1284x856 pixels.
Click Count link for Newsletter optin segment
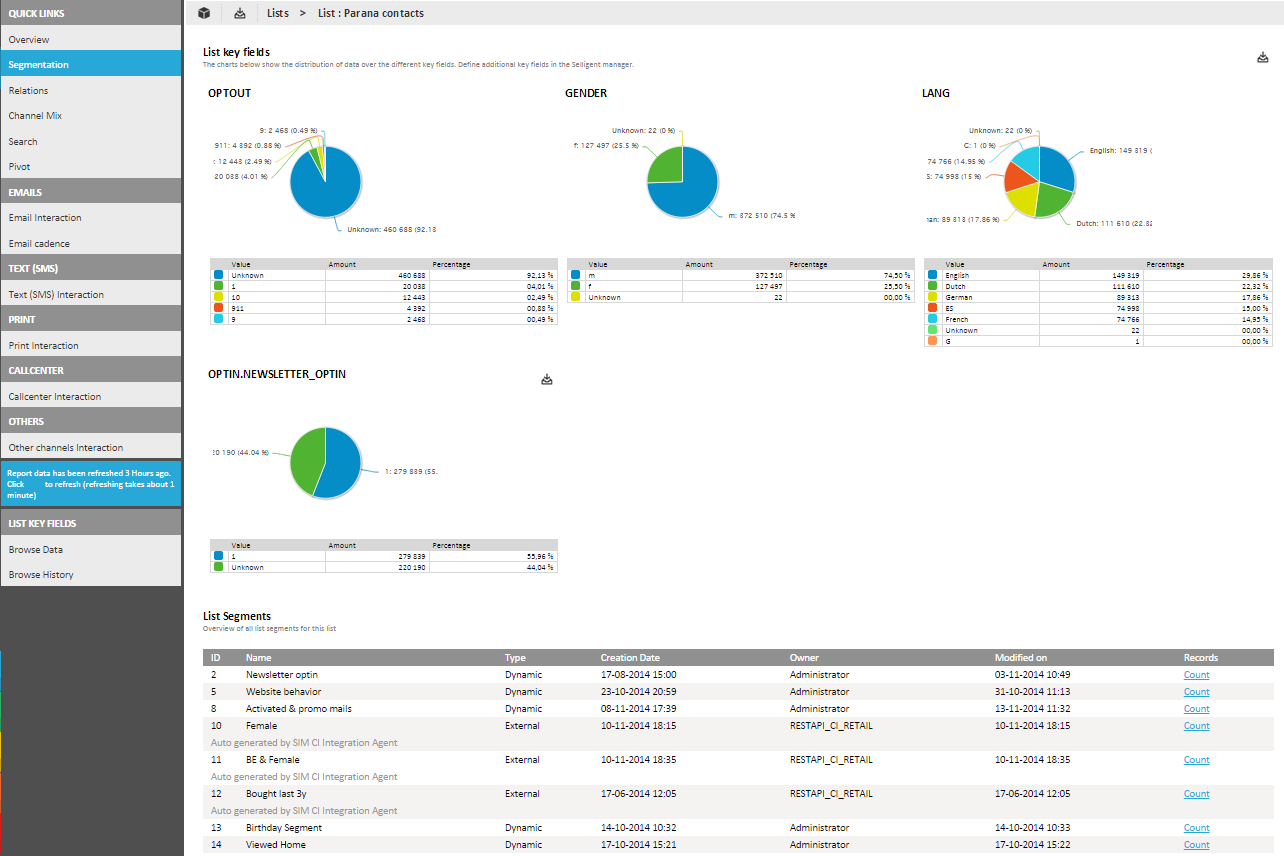(1196, 675)
